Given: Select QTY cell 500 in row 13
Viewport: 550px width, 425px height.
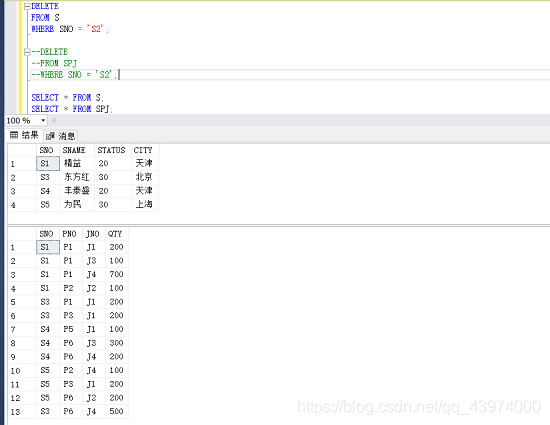Looking at the screenshot, I should tap(116, 411).
